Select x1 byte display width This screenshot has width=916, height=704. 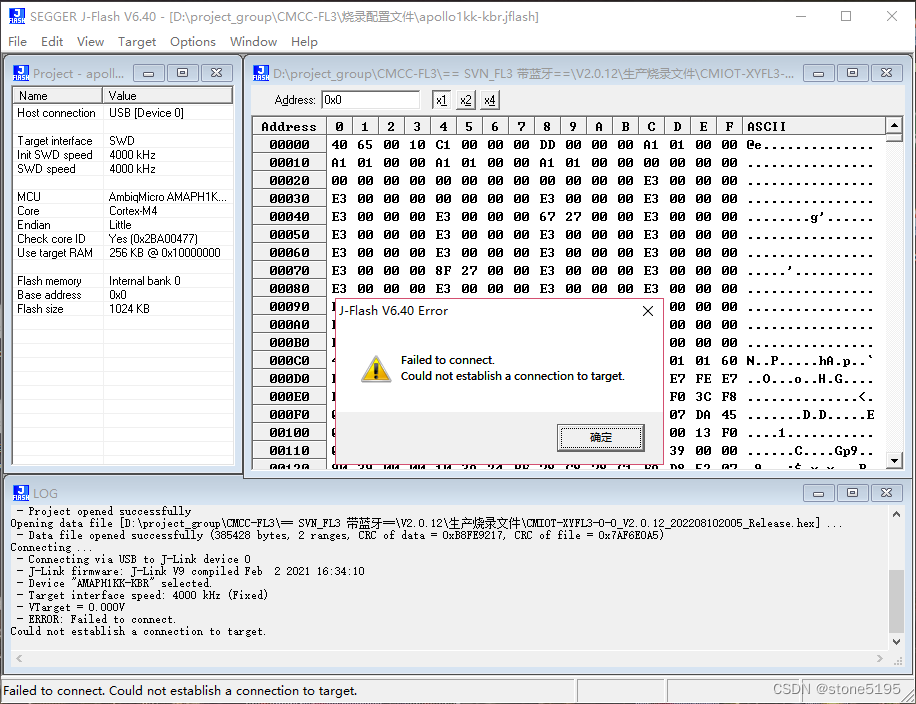click(442, 100)
